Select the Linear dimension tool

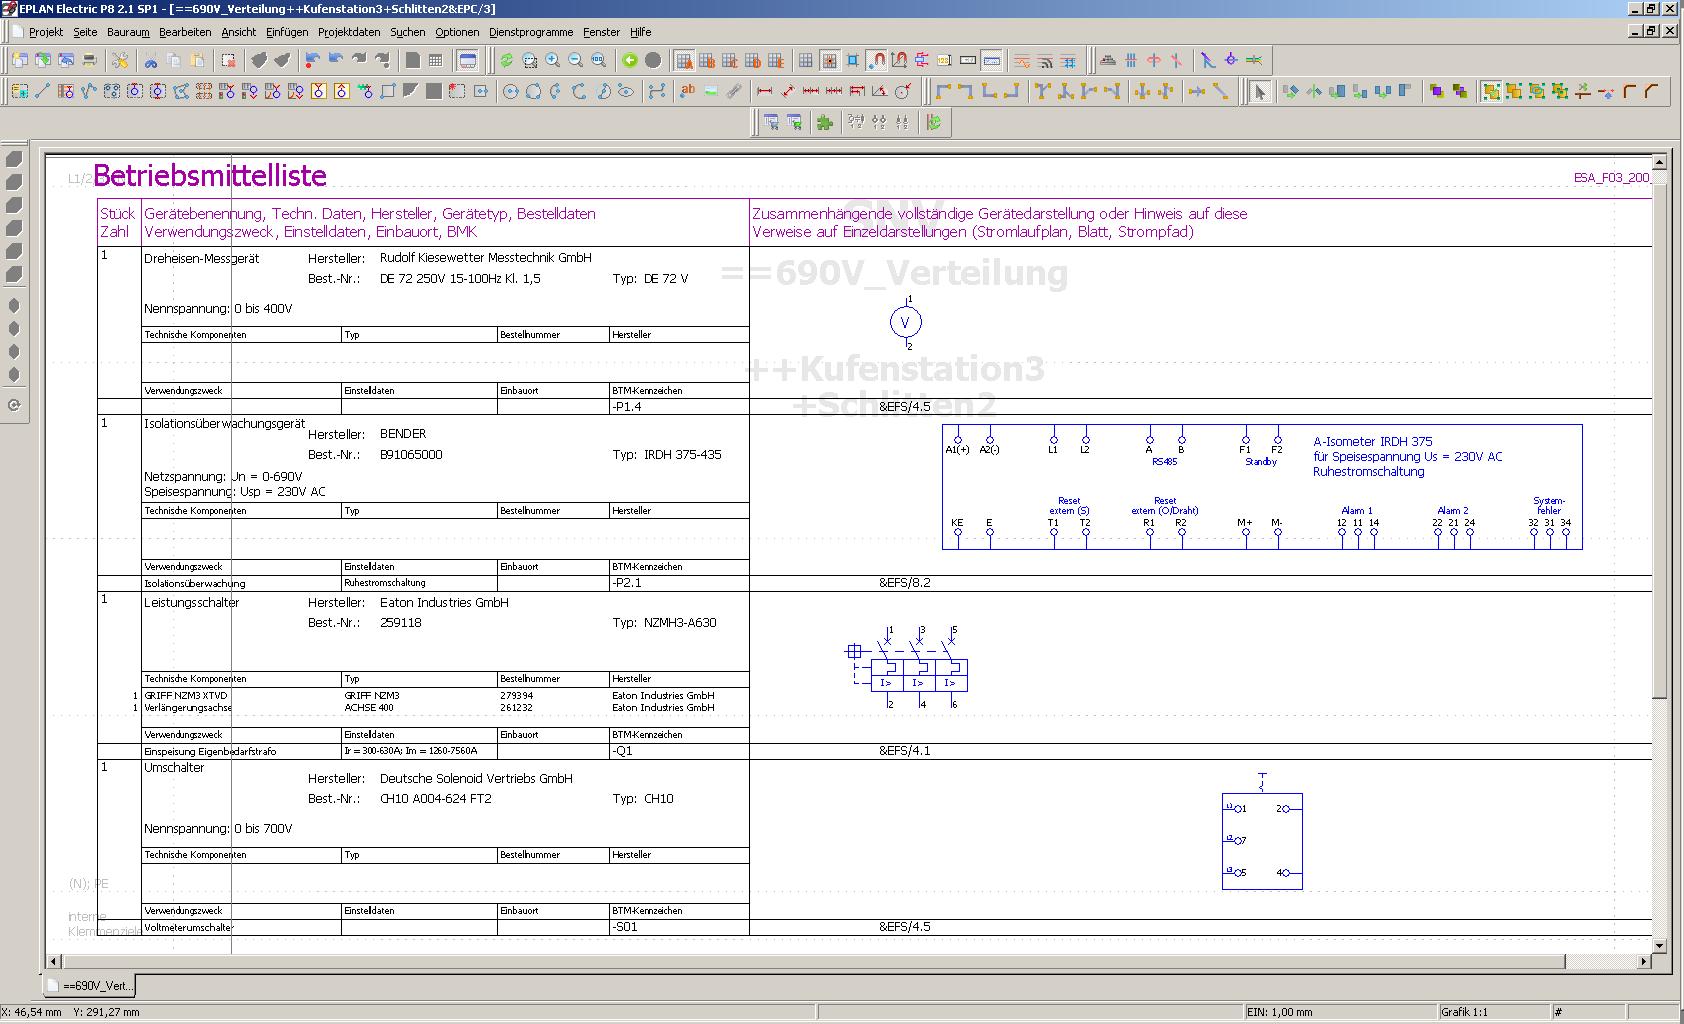(x=765, y=91)
